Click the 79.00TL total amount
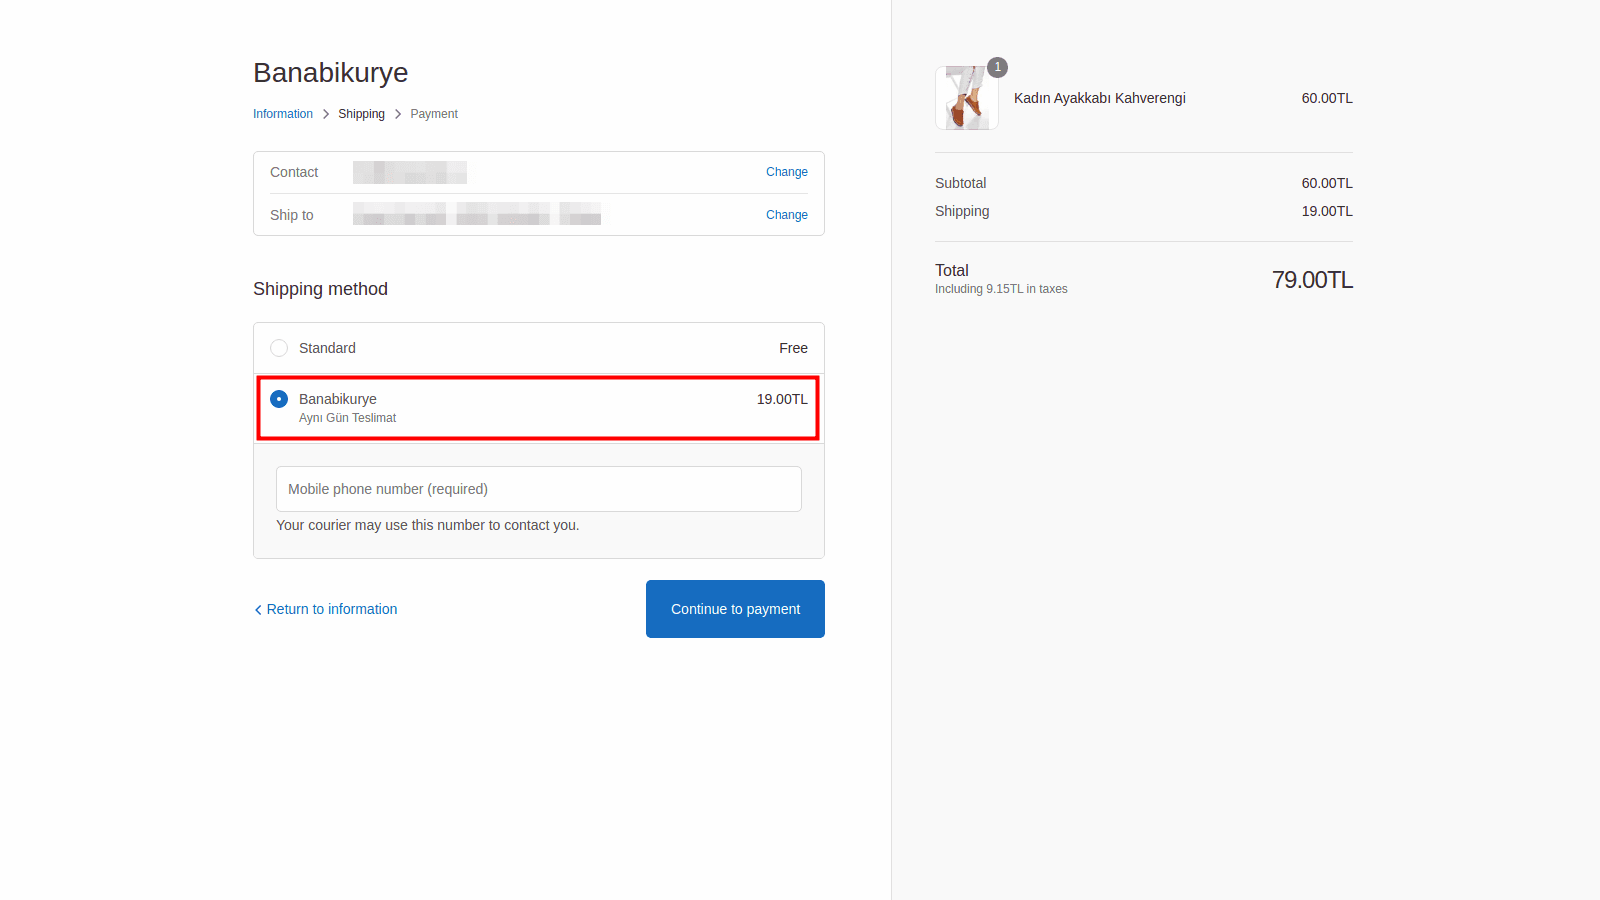This screenshot has width=1600, height=900. point(1312,280)
